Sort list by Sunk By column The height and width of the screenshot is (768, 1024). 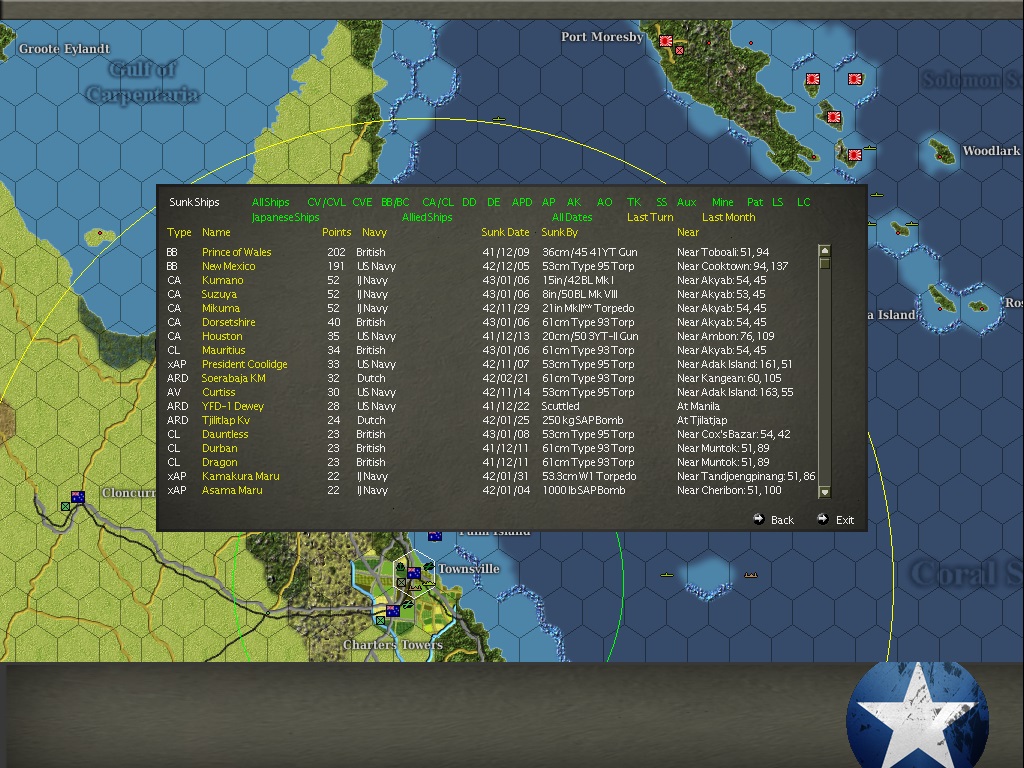(560, 232)
